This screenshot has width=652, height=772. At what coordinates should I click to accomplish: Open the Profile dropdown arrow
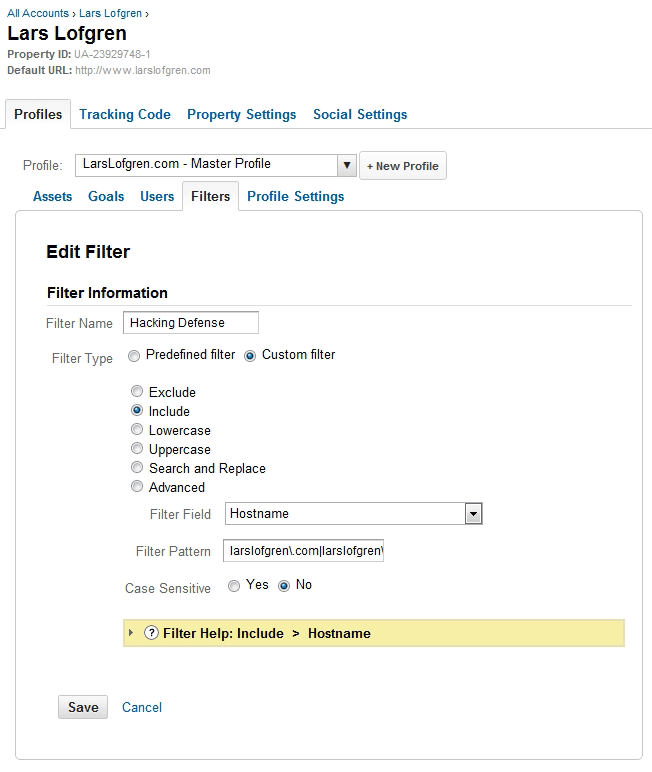click(347, 165)
